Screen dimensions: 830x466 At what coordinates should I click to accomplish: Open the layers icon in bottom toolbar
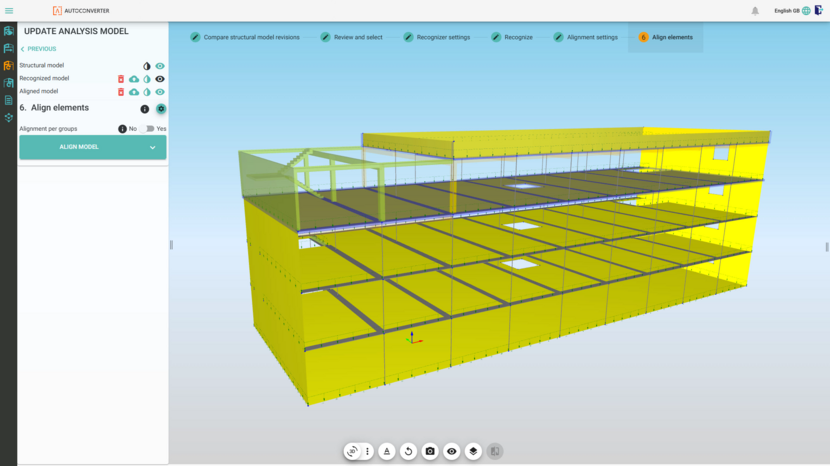(x=473, y=452)
